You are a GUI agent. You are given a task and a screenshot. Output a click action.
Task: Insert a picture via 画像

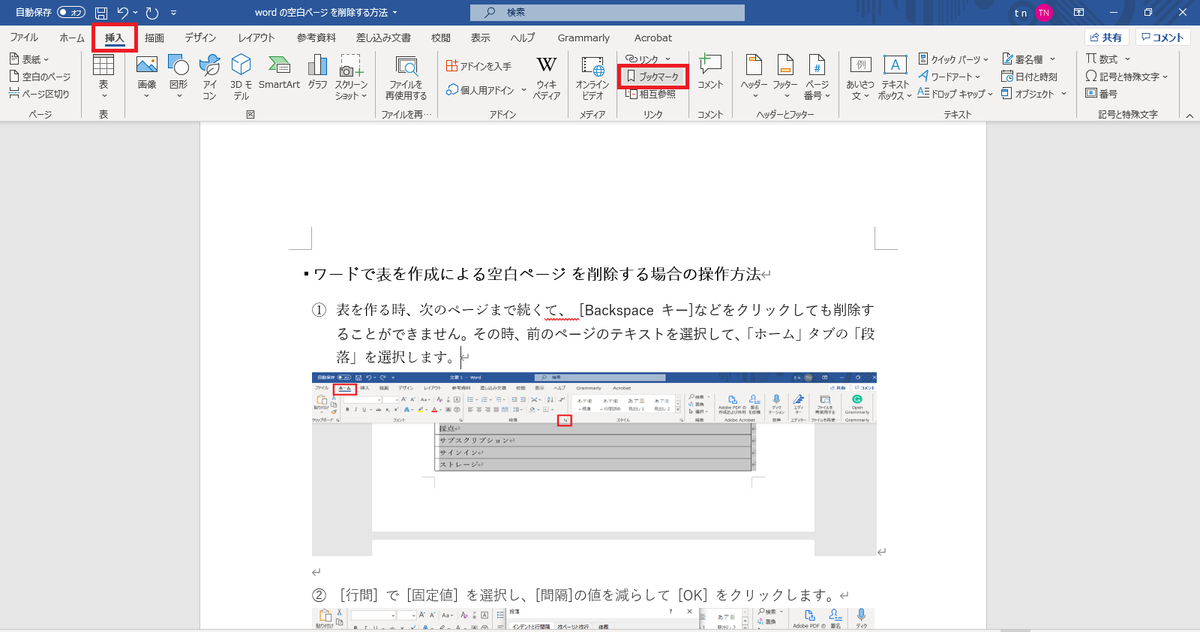[147, 76]
